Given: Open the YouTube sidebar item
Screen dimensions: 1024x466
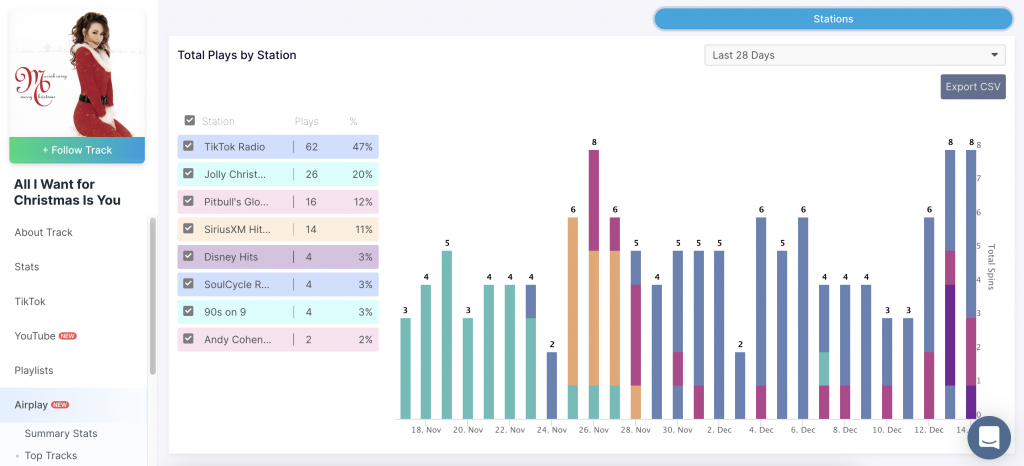Looking at the screenshot, I should (35, 335).
